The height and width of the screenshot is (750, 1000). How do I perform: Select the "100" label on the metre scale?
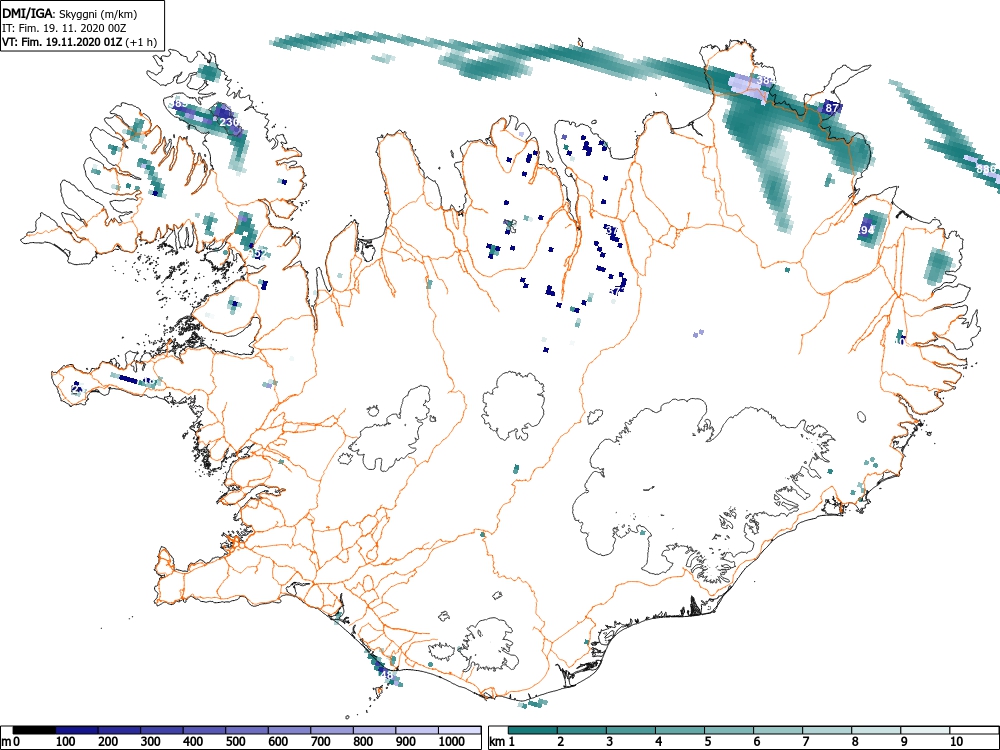coord(66,742)
